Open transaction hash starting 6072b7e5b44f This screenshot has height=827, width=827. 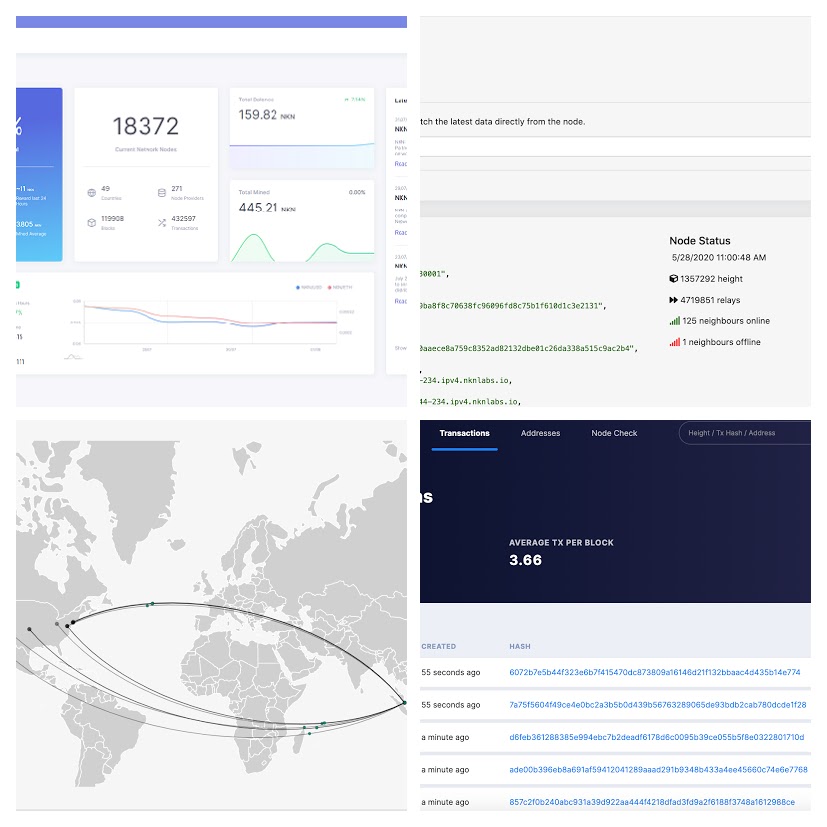point(655,672)
